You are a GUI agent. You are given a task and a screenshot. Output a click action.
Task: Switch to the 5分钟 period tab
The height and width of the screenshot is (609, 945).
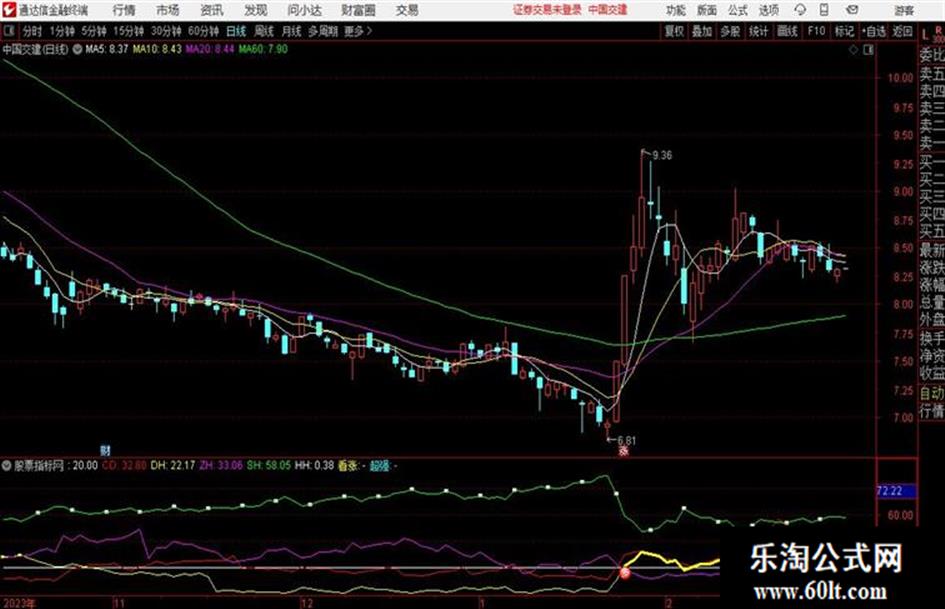coord(93,31)
